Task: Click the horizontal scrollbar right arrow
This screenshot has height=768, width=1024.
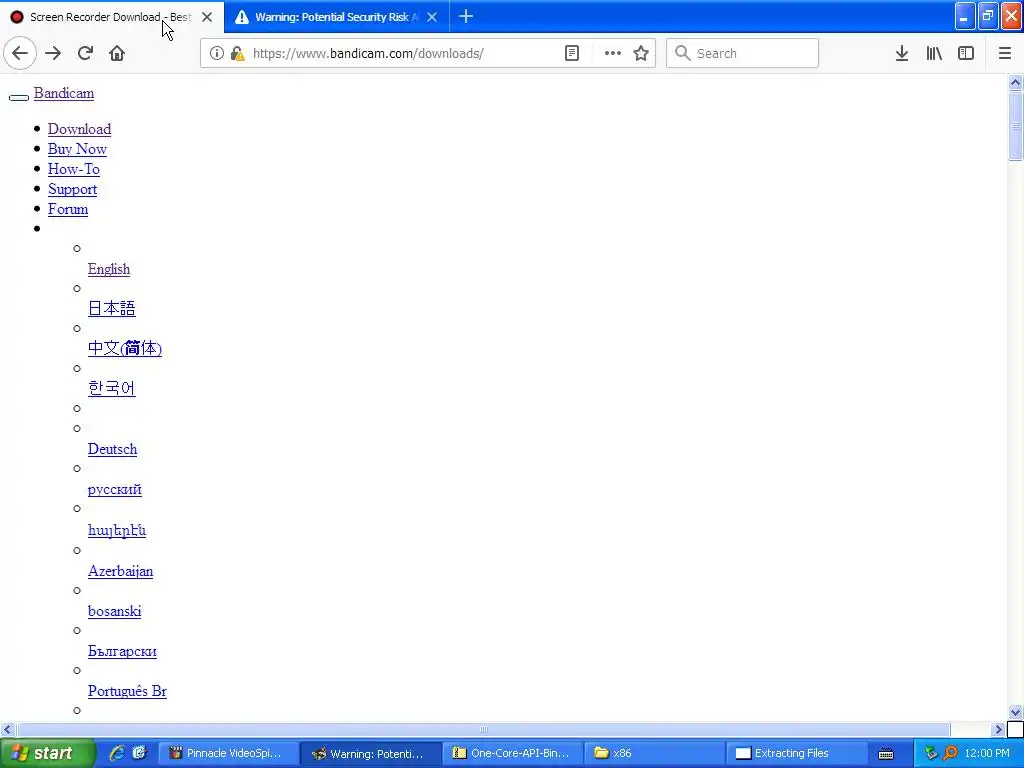Action: click(998, 729)
